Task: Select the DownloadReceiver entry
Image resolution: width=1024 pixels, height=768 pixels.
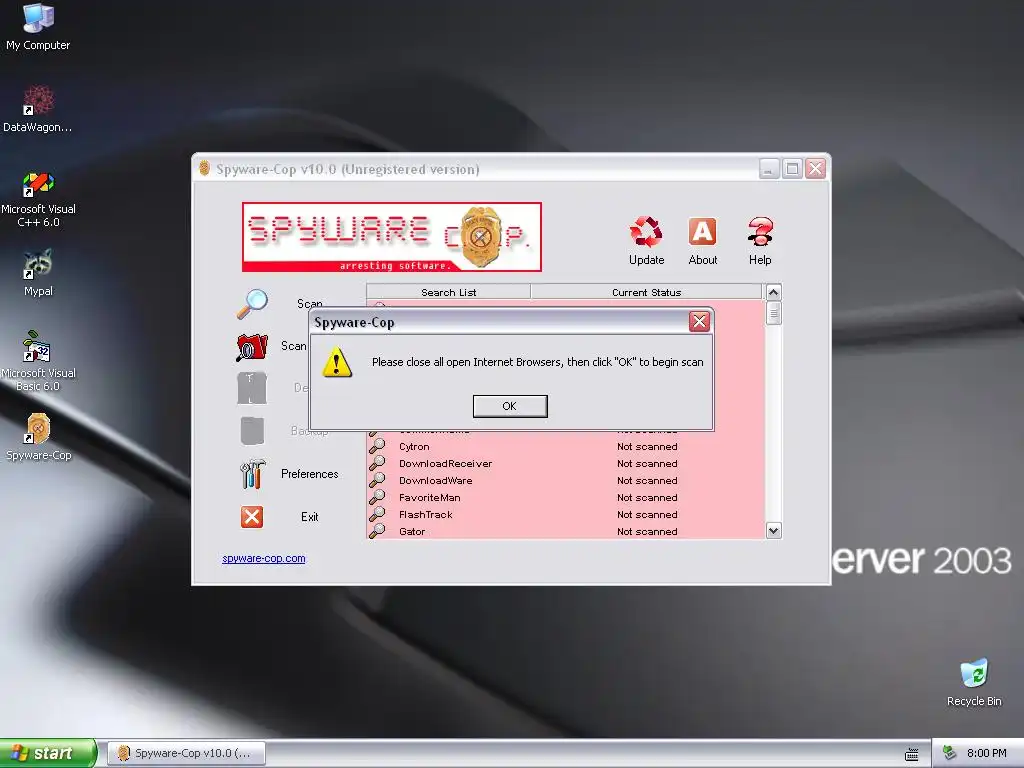Action: click(x=566, y=464)
